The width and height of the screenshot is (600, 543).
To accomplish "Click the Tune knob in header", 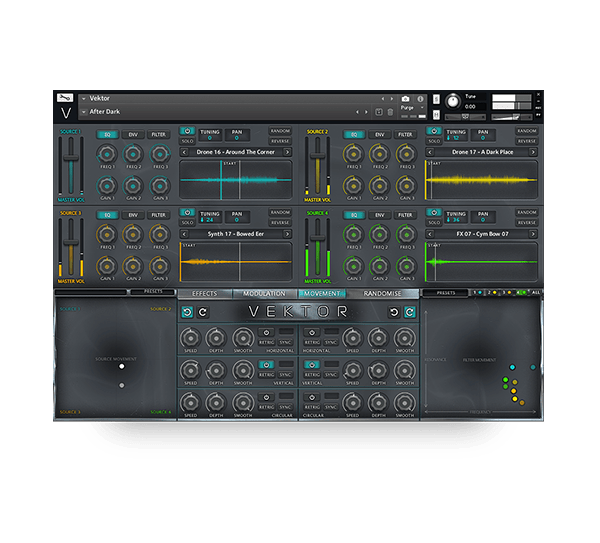I will click(453, 102).
